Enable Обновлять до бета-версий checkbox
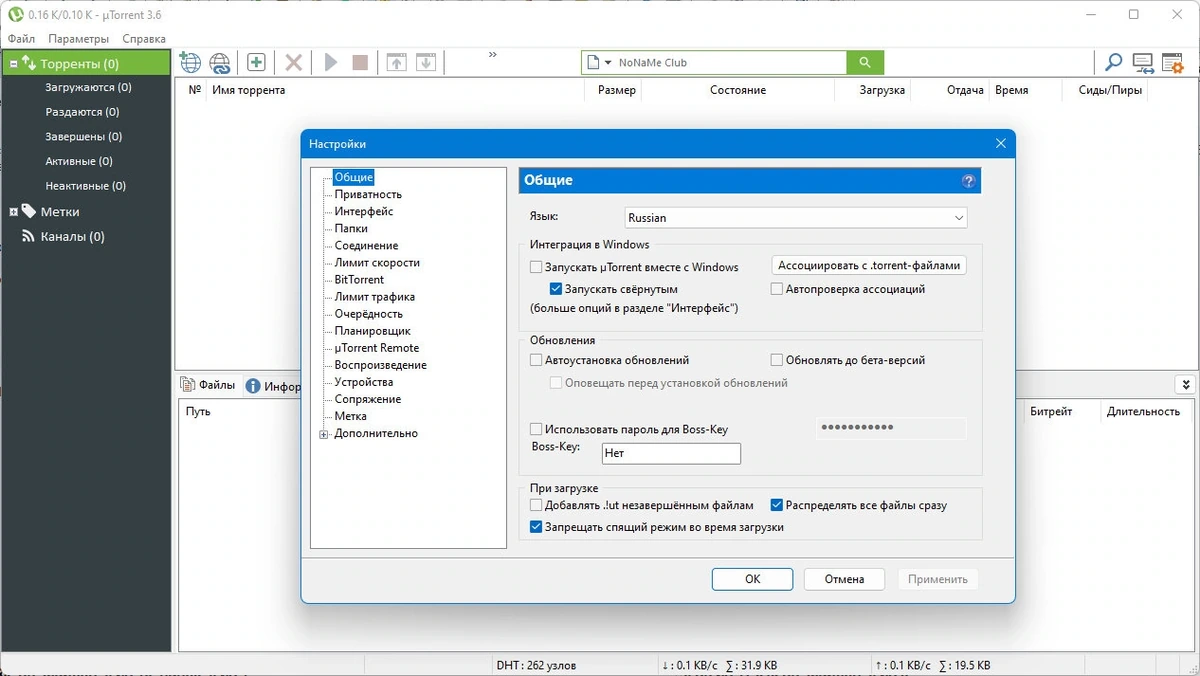Image resolution: width=1200 pixels, height=676 pixels. coord(777,360)
